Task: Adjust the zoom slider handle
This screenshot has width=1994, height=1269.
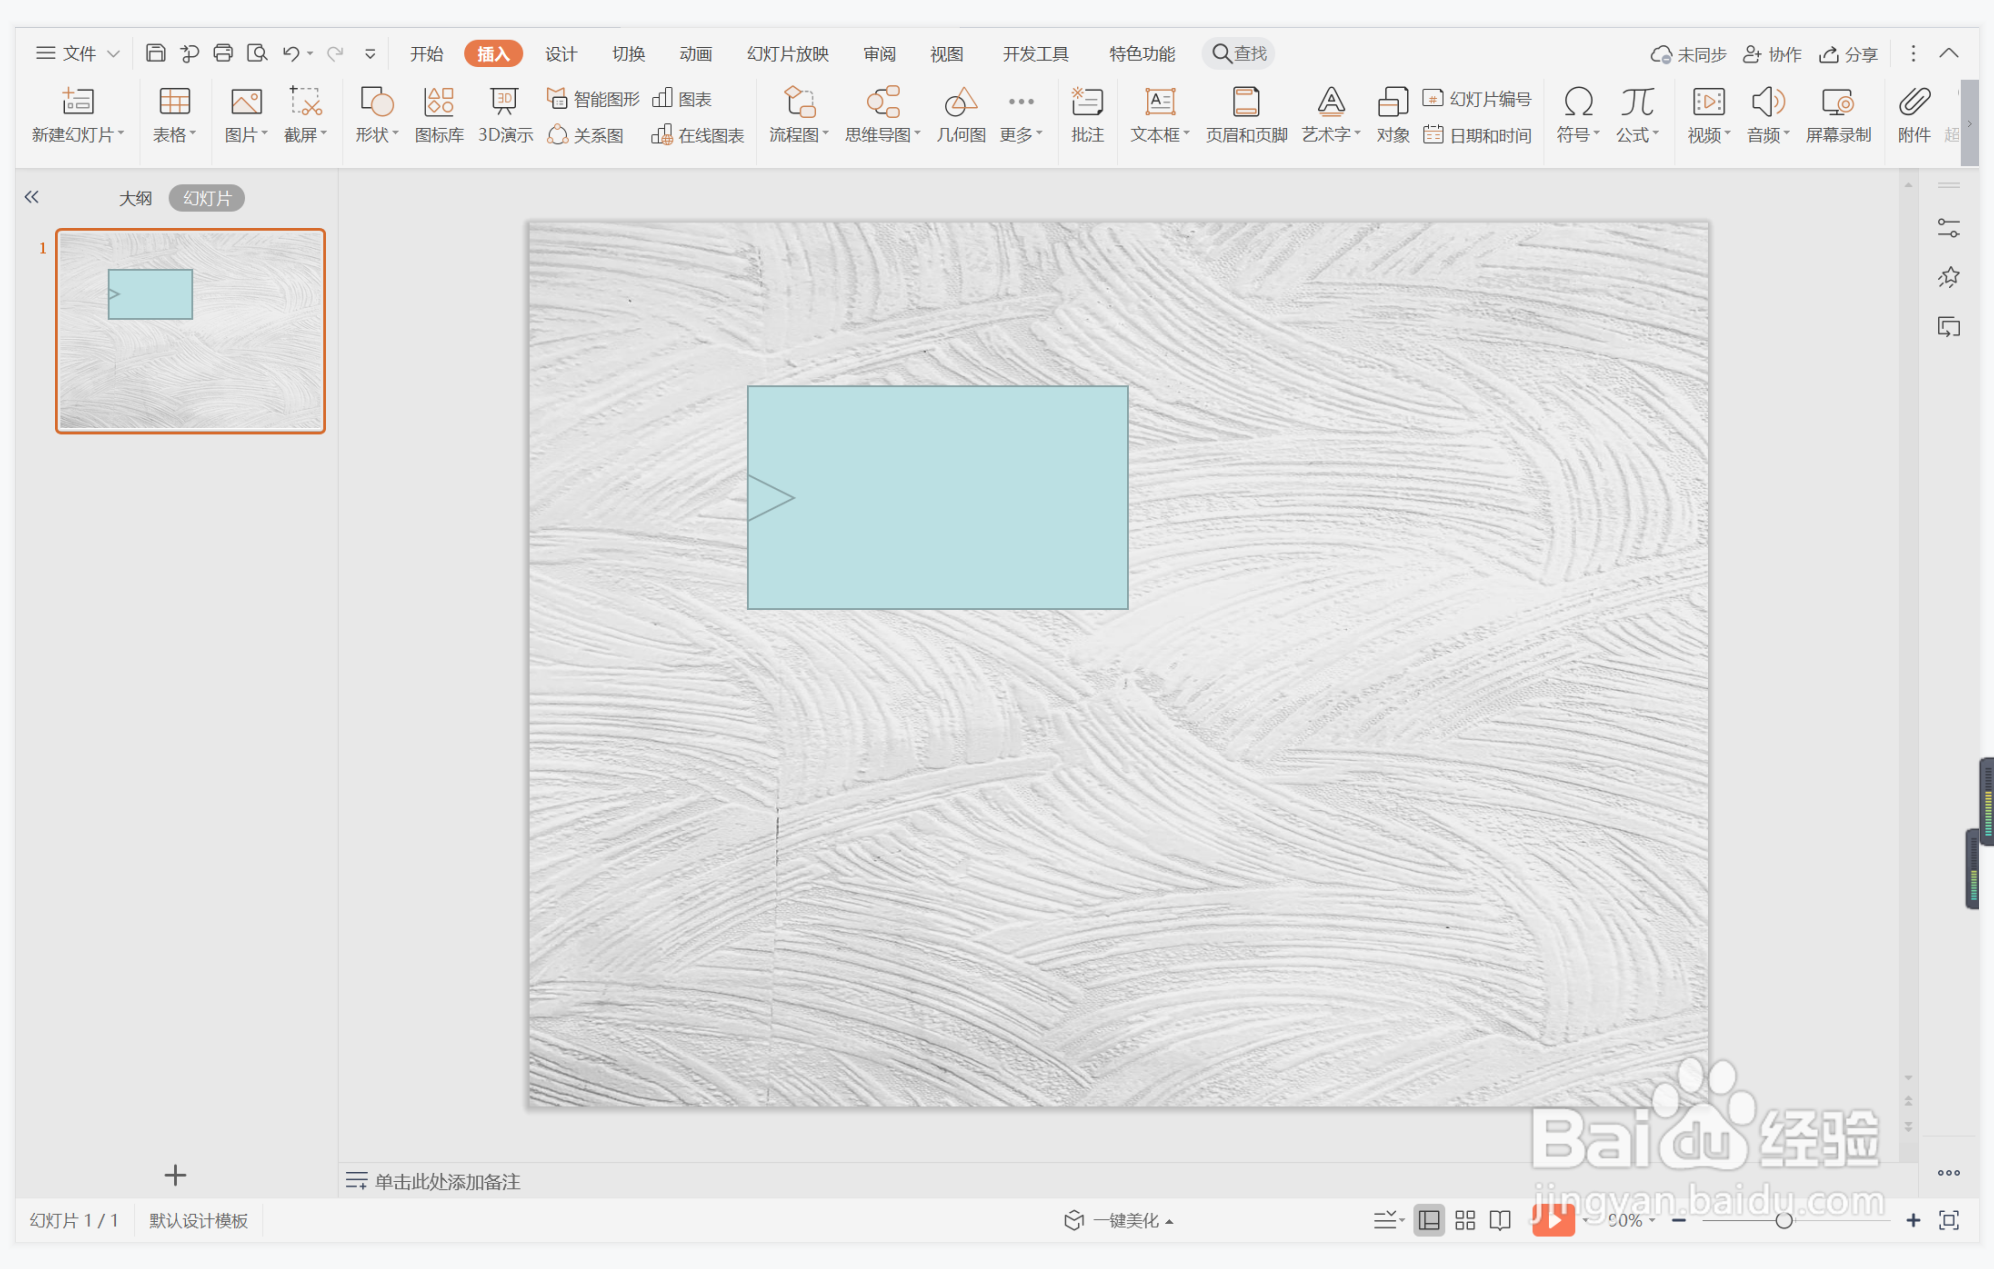Action: (x=1783, y=1220)
